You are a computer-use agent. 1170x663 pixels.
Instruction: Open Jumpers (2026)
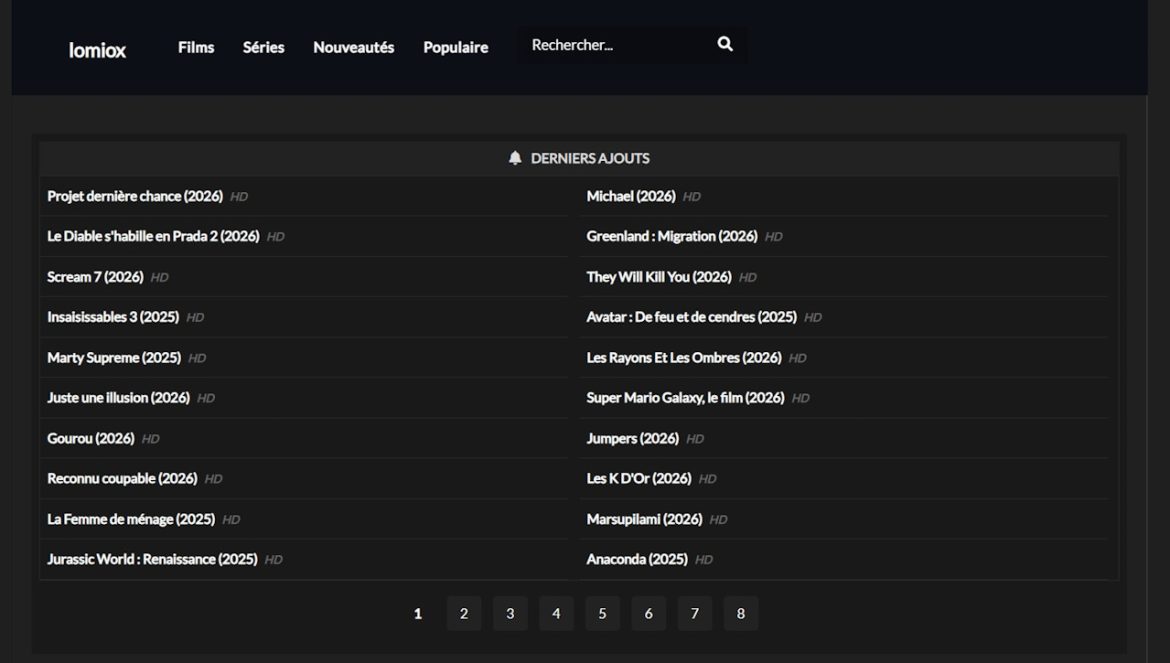click(x=632, y=438)
